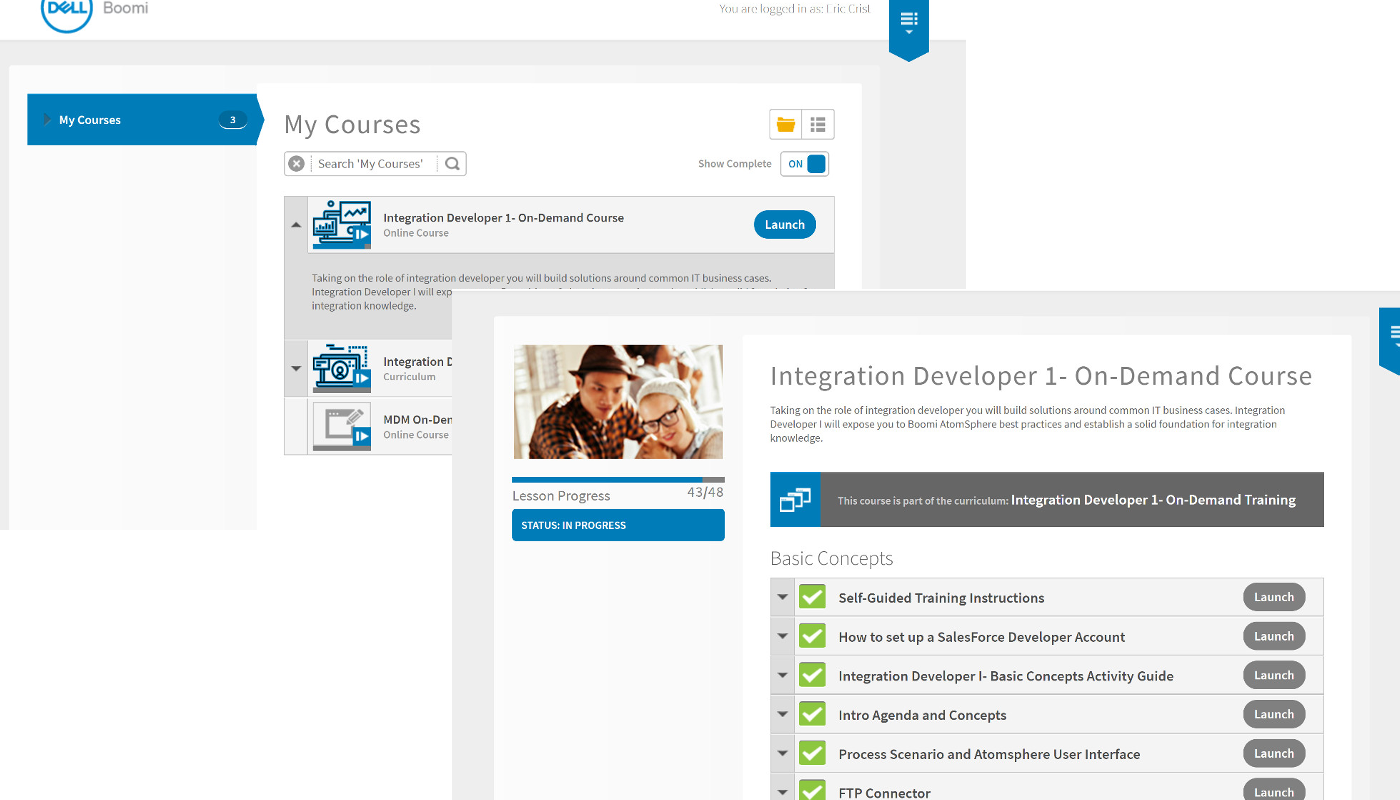Click MDM On-Demand course title
Viewport: 1400px width, 800px height.
417,420
